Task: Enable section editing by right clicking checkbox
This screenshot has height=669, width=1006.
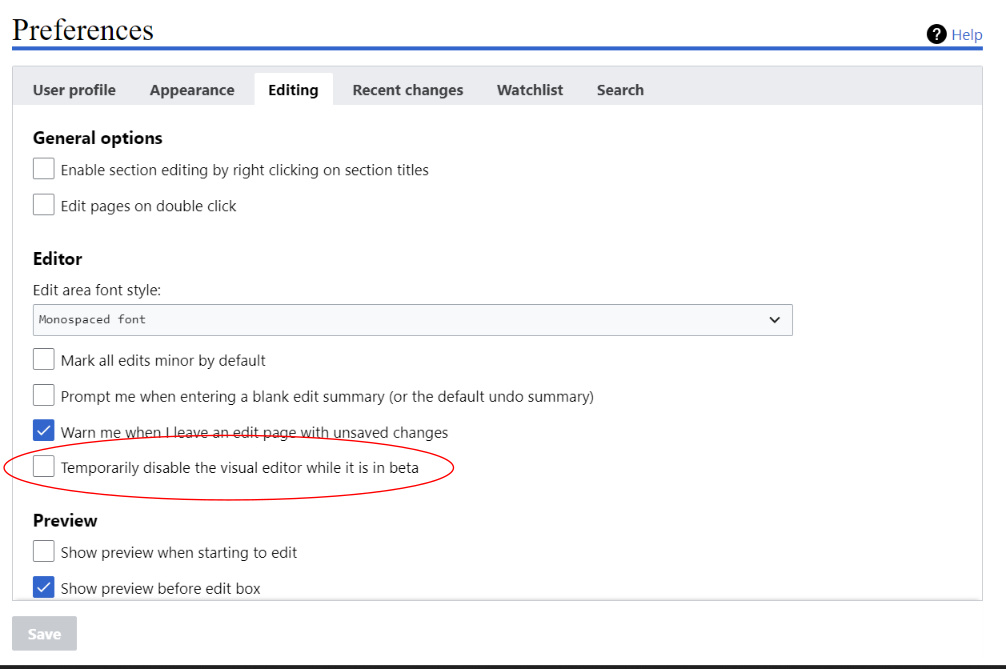Action: point(44,169)
